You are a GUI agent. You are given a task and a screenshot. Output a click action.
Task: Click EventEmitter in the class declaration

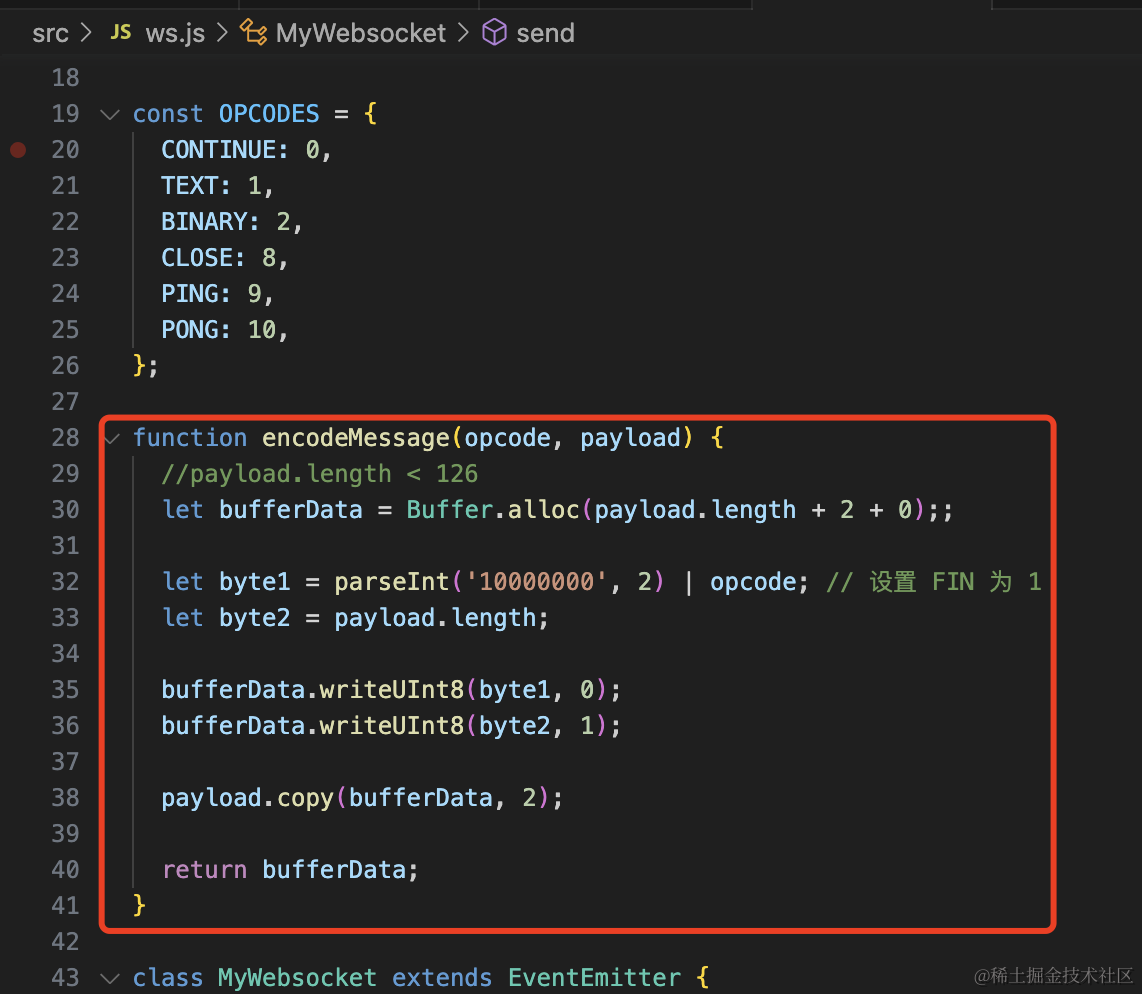(594, 978)
